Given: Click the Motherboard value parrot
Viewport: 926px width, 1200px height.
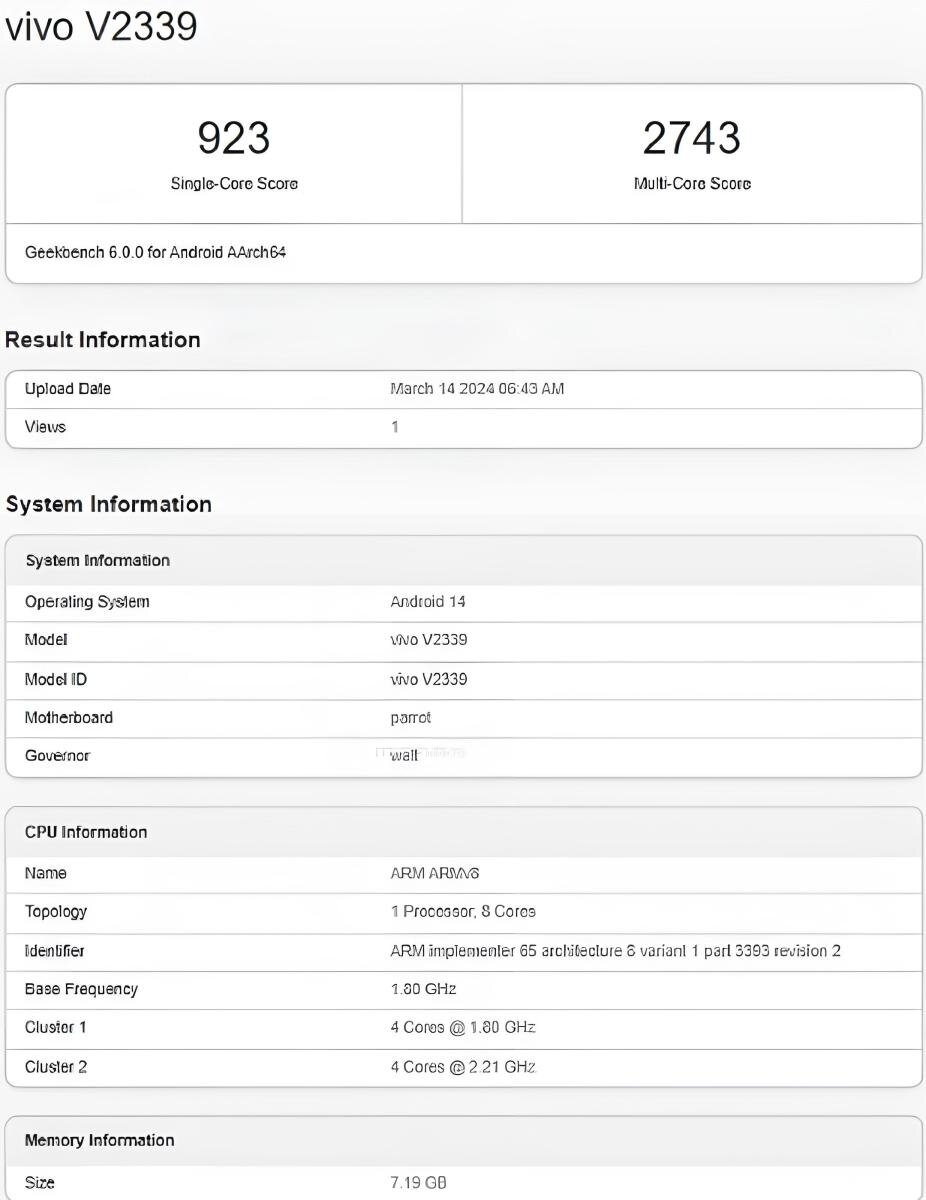Looking at the screenshot, I should coord(411,718).
